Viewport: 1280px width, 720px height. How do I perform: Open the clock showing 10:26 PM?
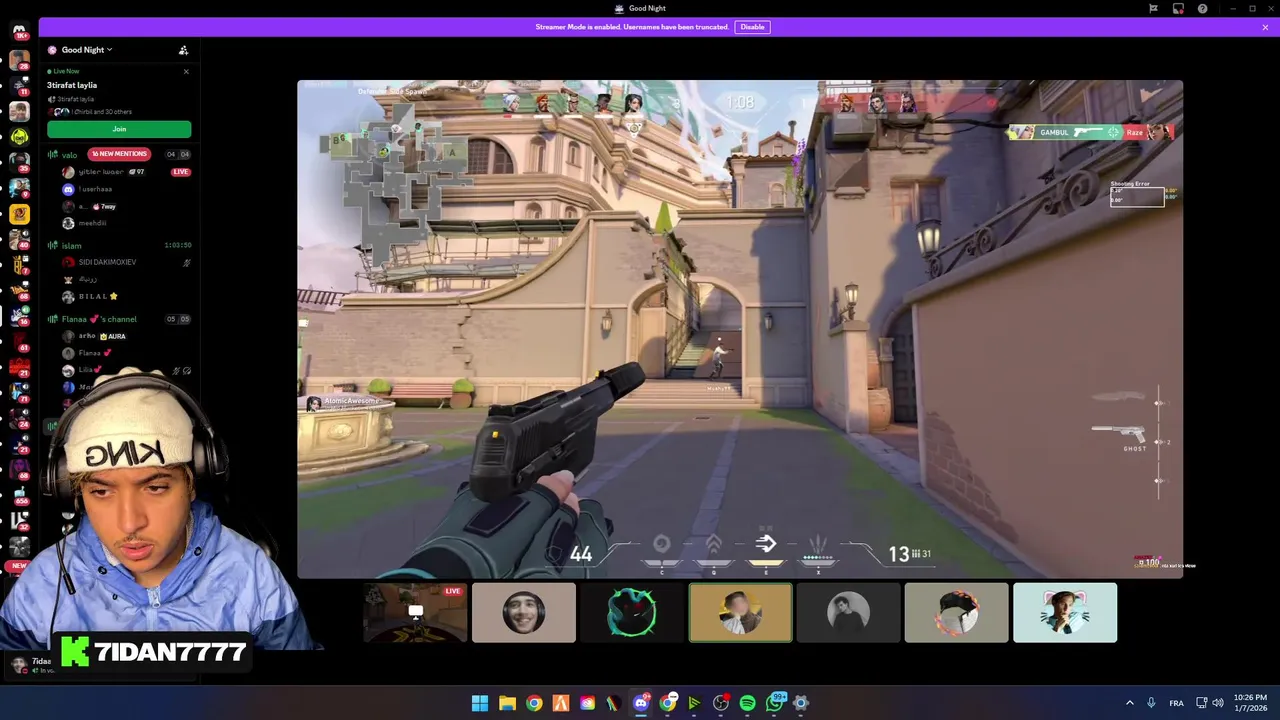1250,702
